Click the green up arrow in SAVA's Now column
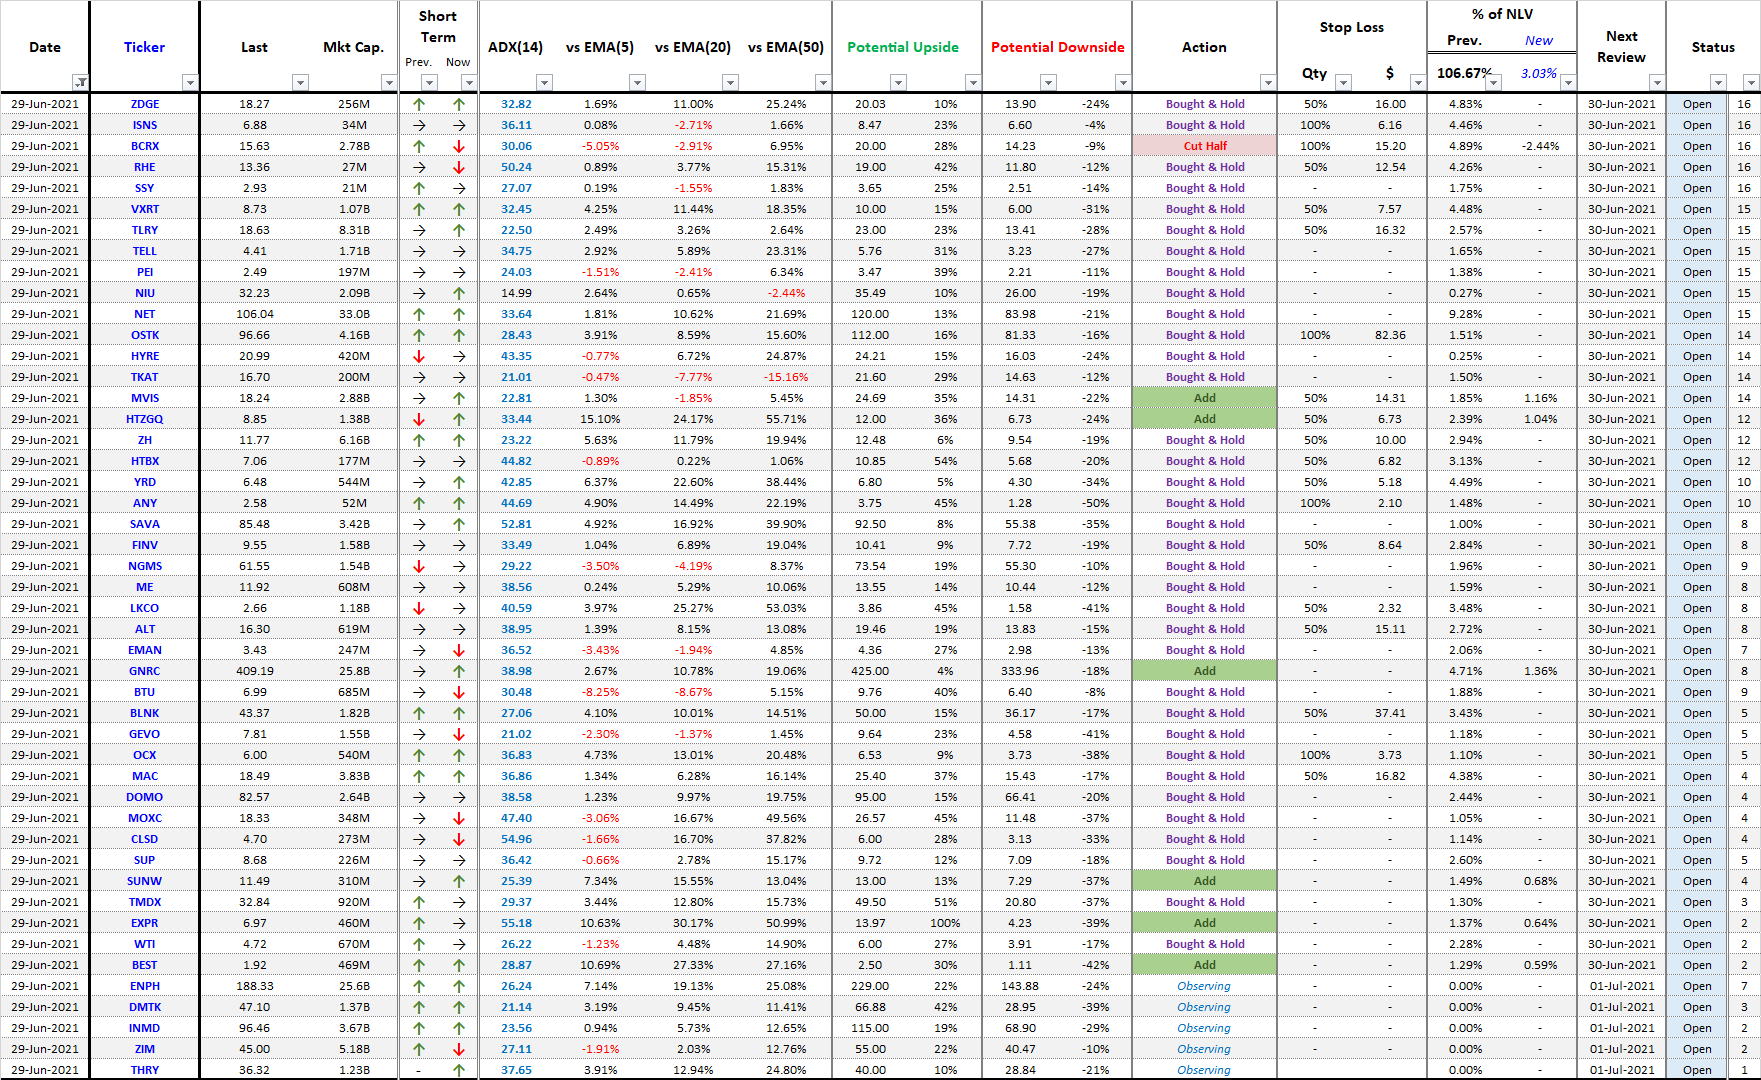This screenshot has width=1761, height=1080. tap(459, 524)
